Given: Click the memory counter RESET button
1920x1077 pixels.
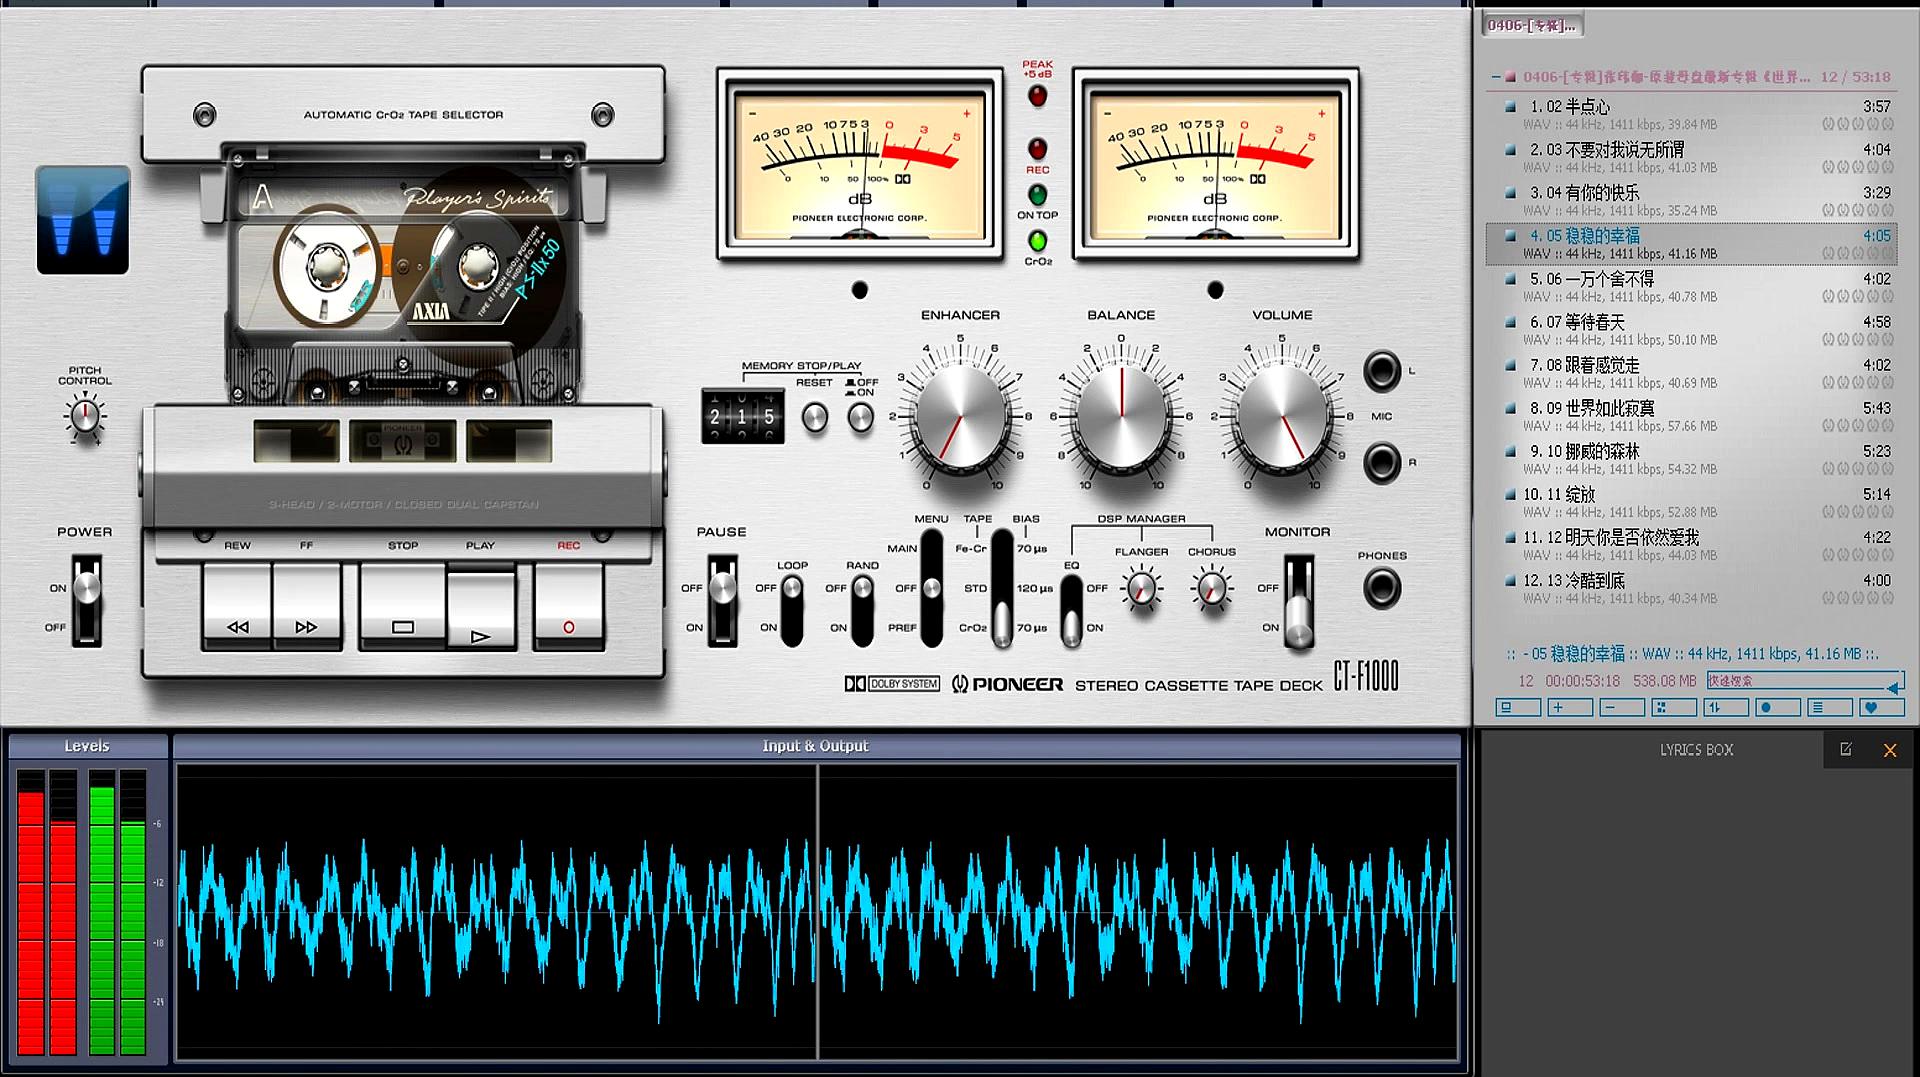Looking at the screenshot, I should tap(815, 417).
